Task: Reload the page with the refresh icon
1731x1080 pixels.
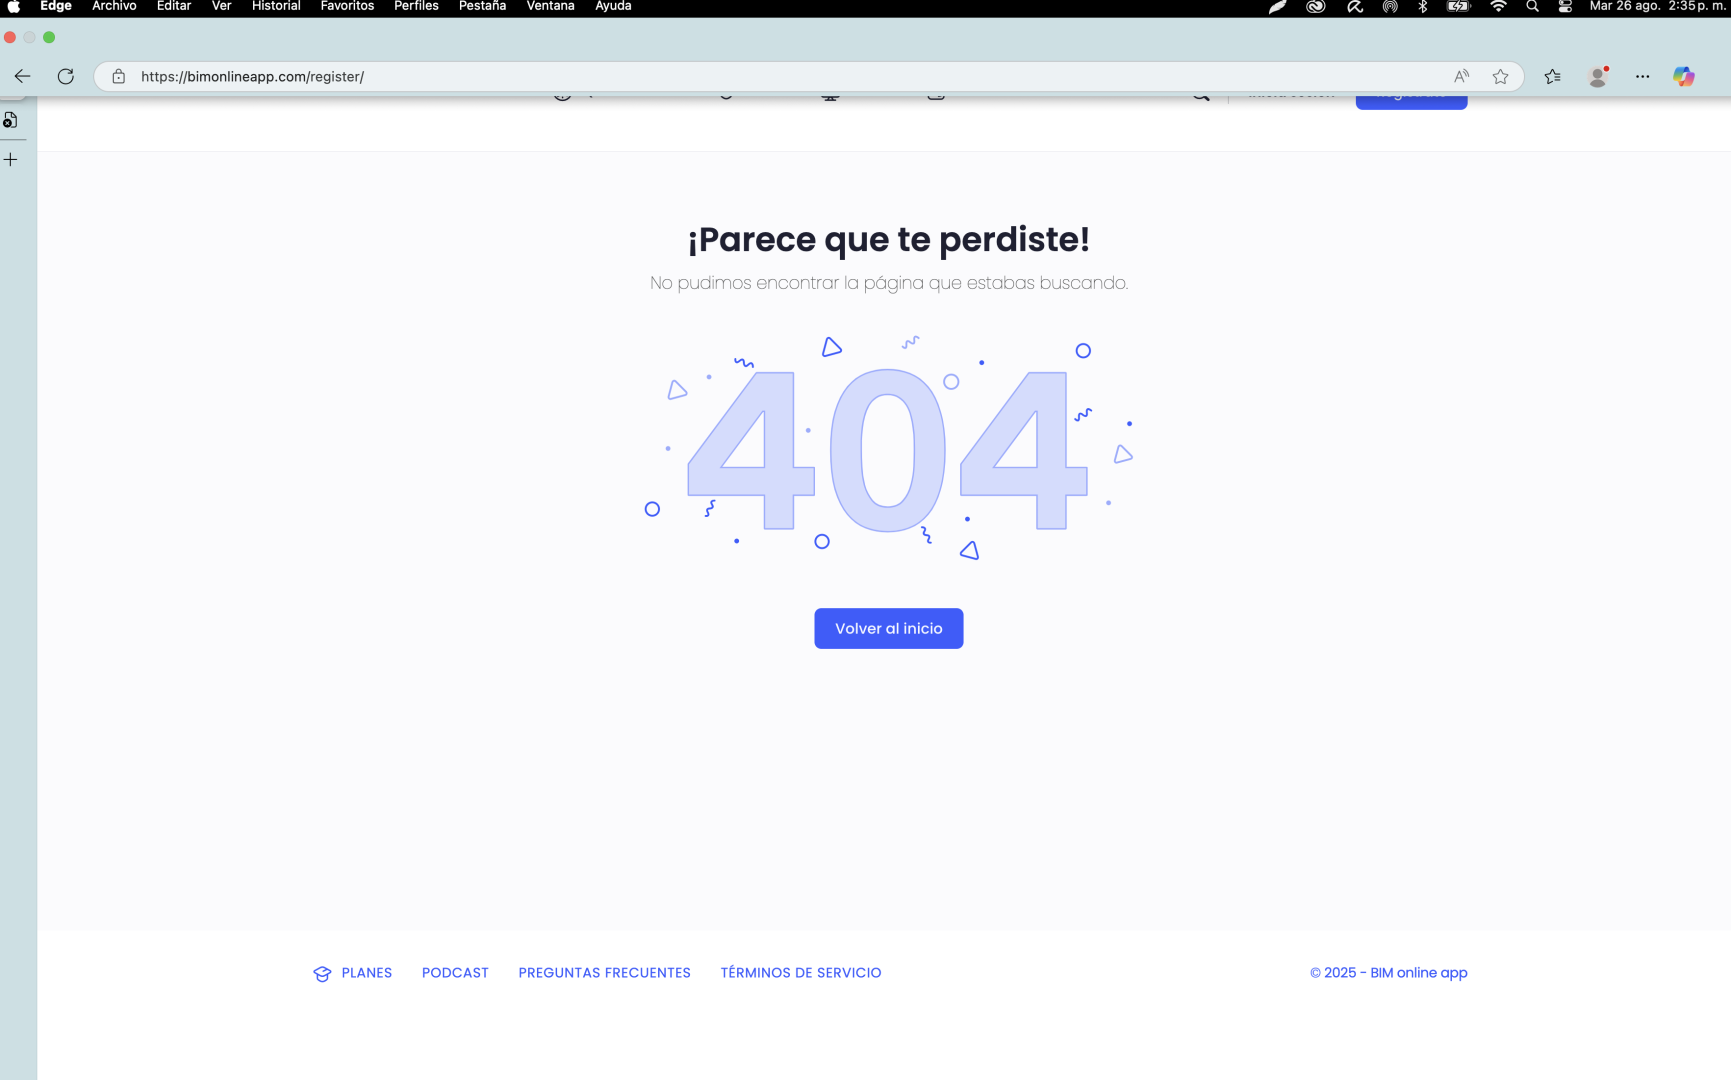Action: click(66, 76)
